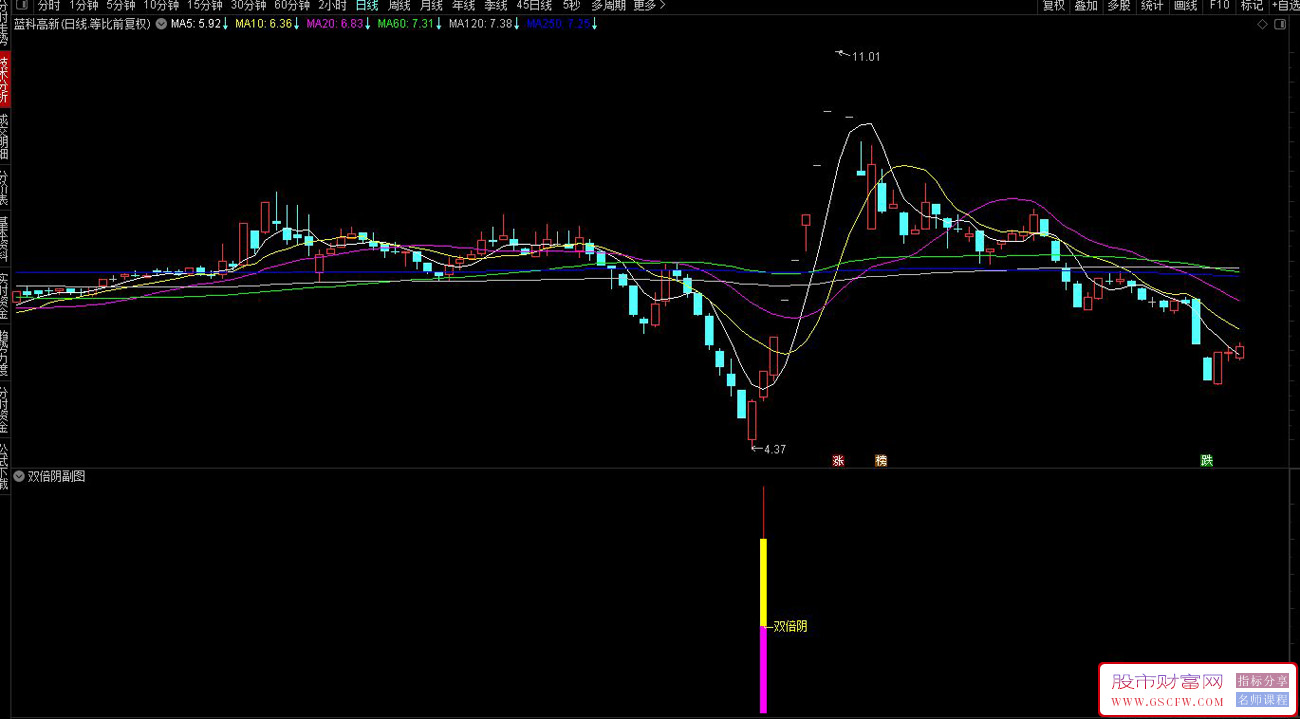Open the 指标分享 link
This screenshot has height=719, width=1300.
click(1263, 681)
